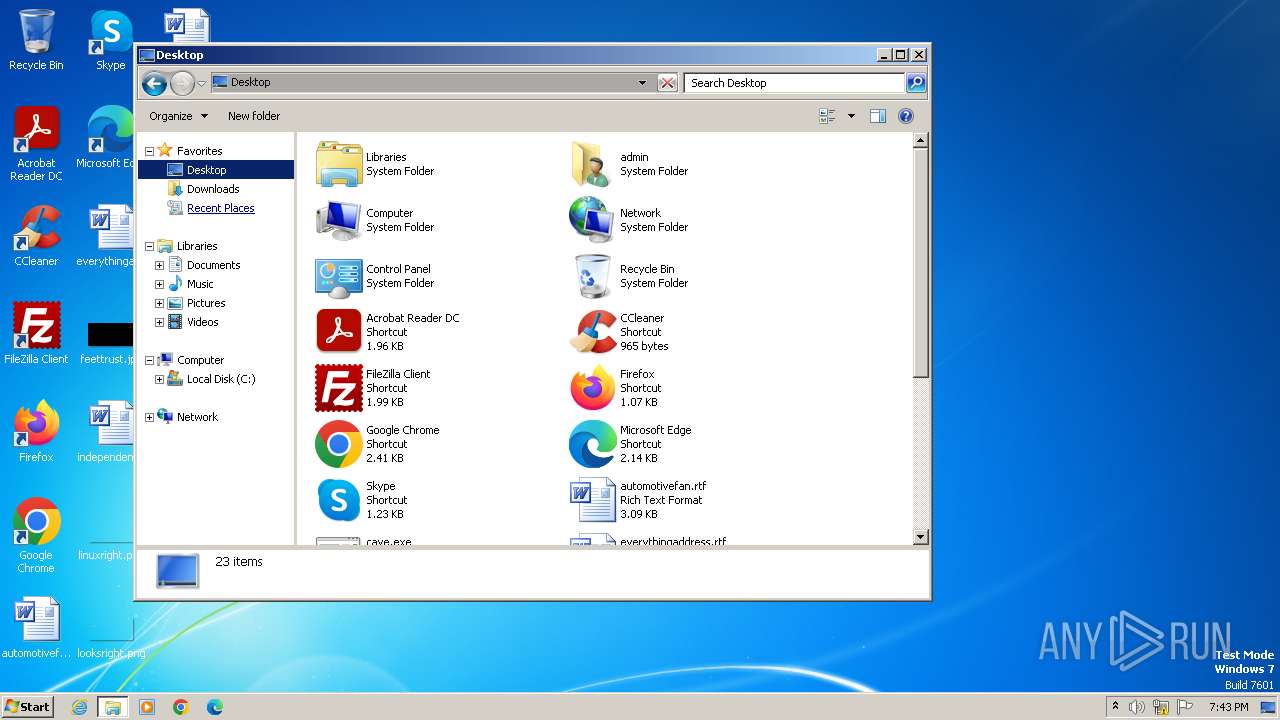
Task: Expand the Music library node
Action: click(159, 284)
